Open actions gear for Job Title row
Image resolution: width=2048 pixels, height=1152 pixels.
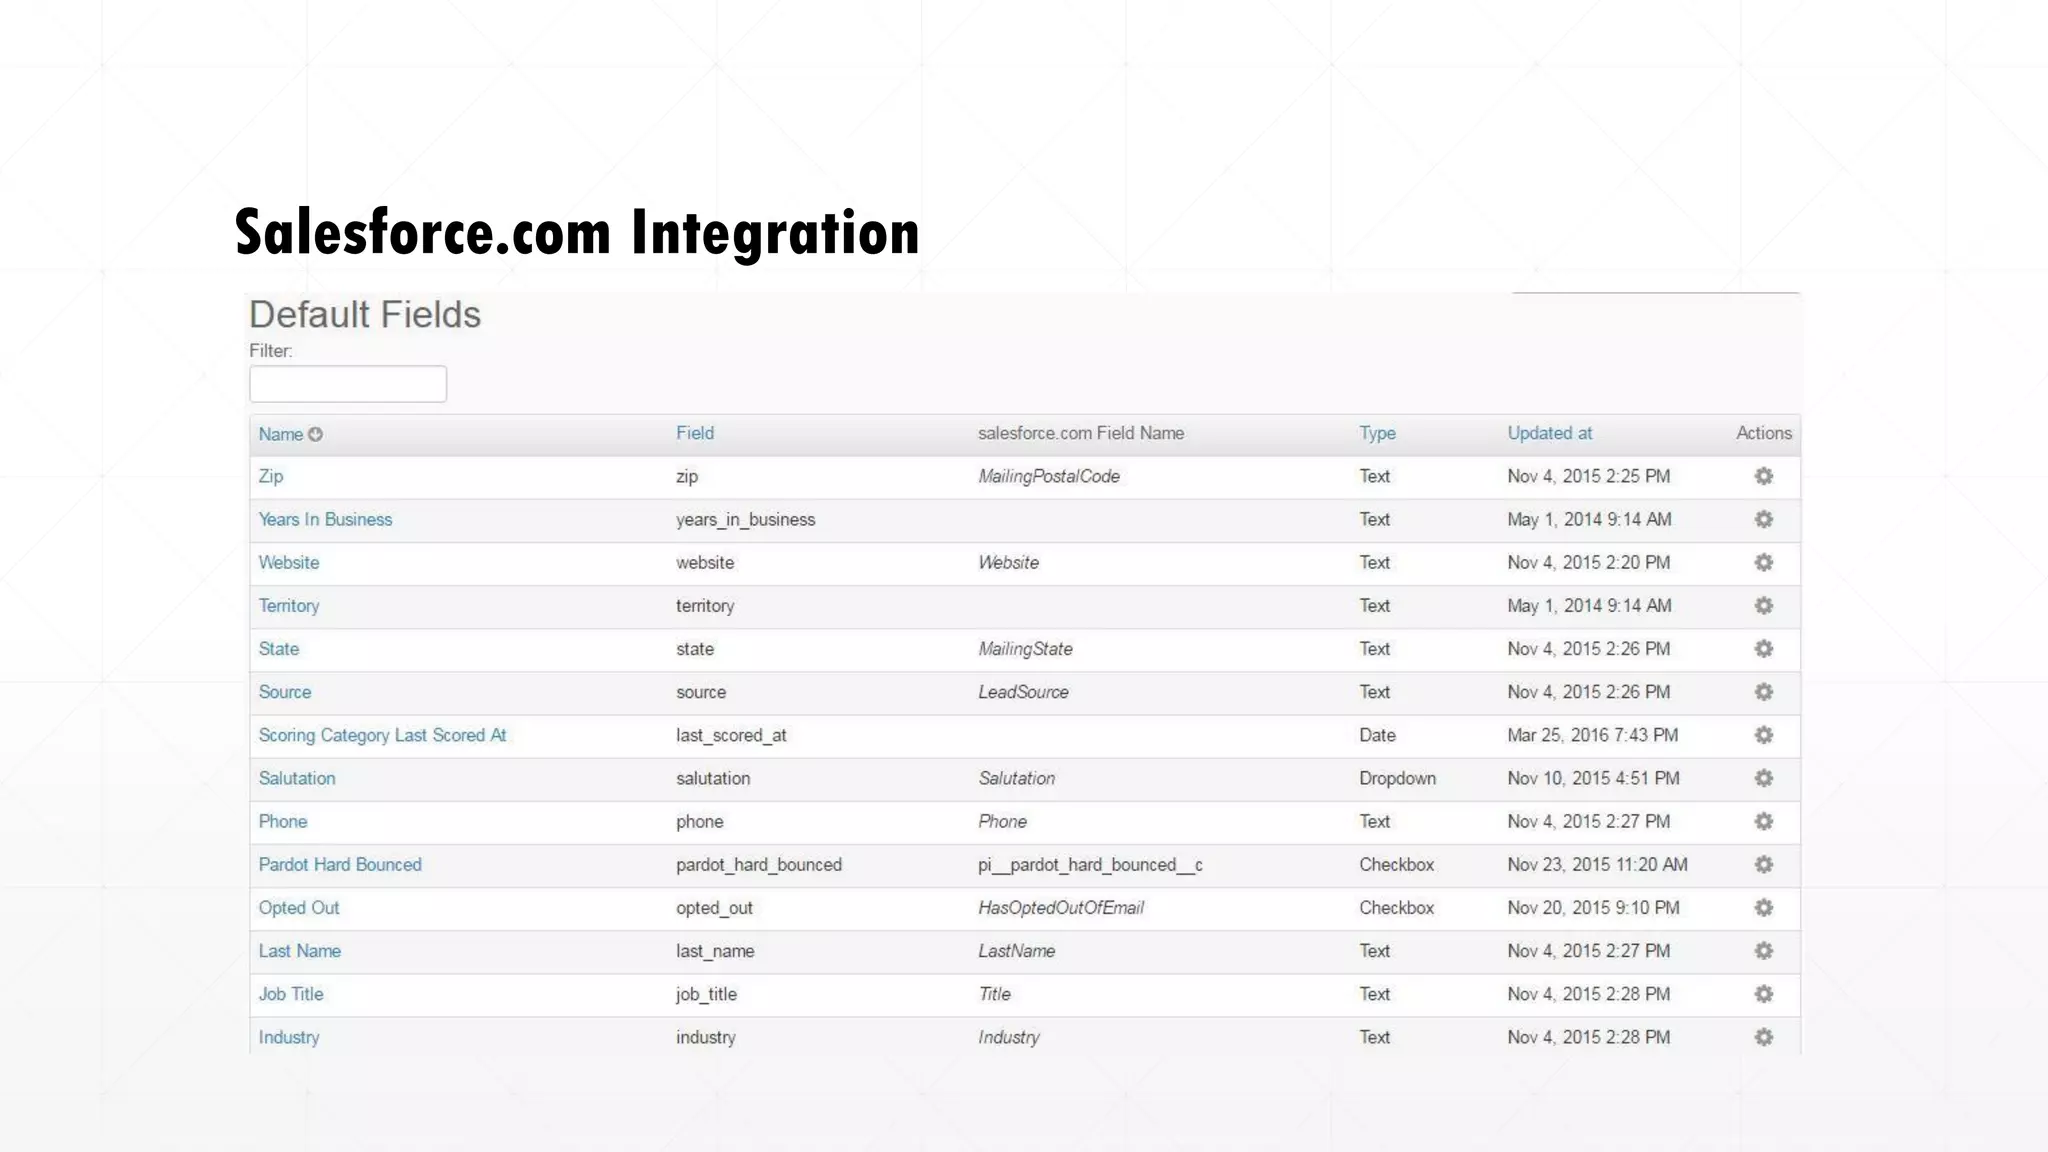point(1764,994)
